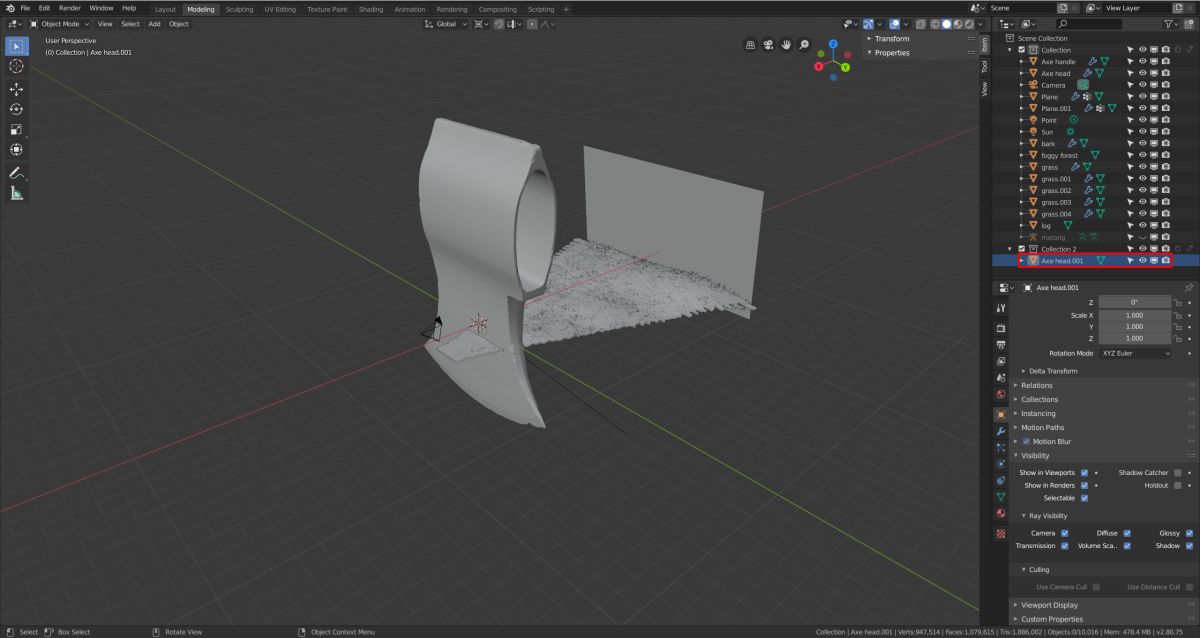The width and height of the screenshot is (1200, 638).
Task: Open Object Data mesh properties tab
Action: tap(1000, 497)
